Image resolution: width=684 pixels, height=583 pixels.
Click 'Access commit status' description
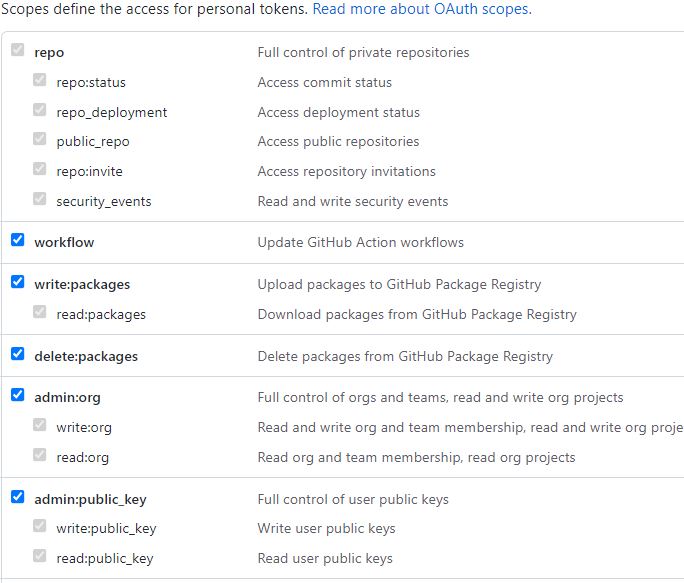click(325, 82)
